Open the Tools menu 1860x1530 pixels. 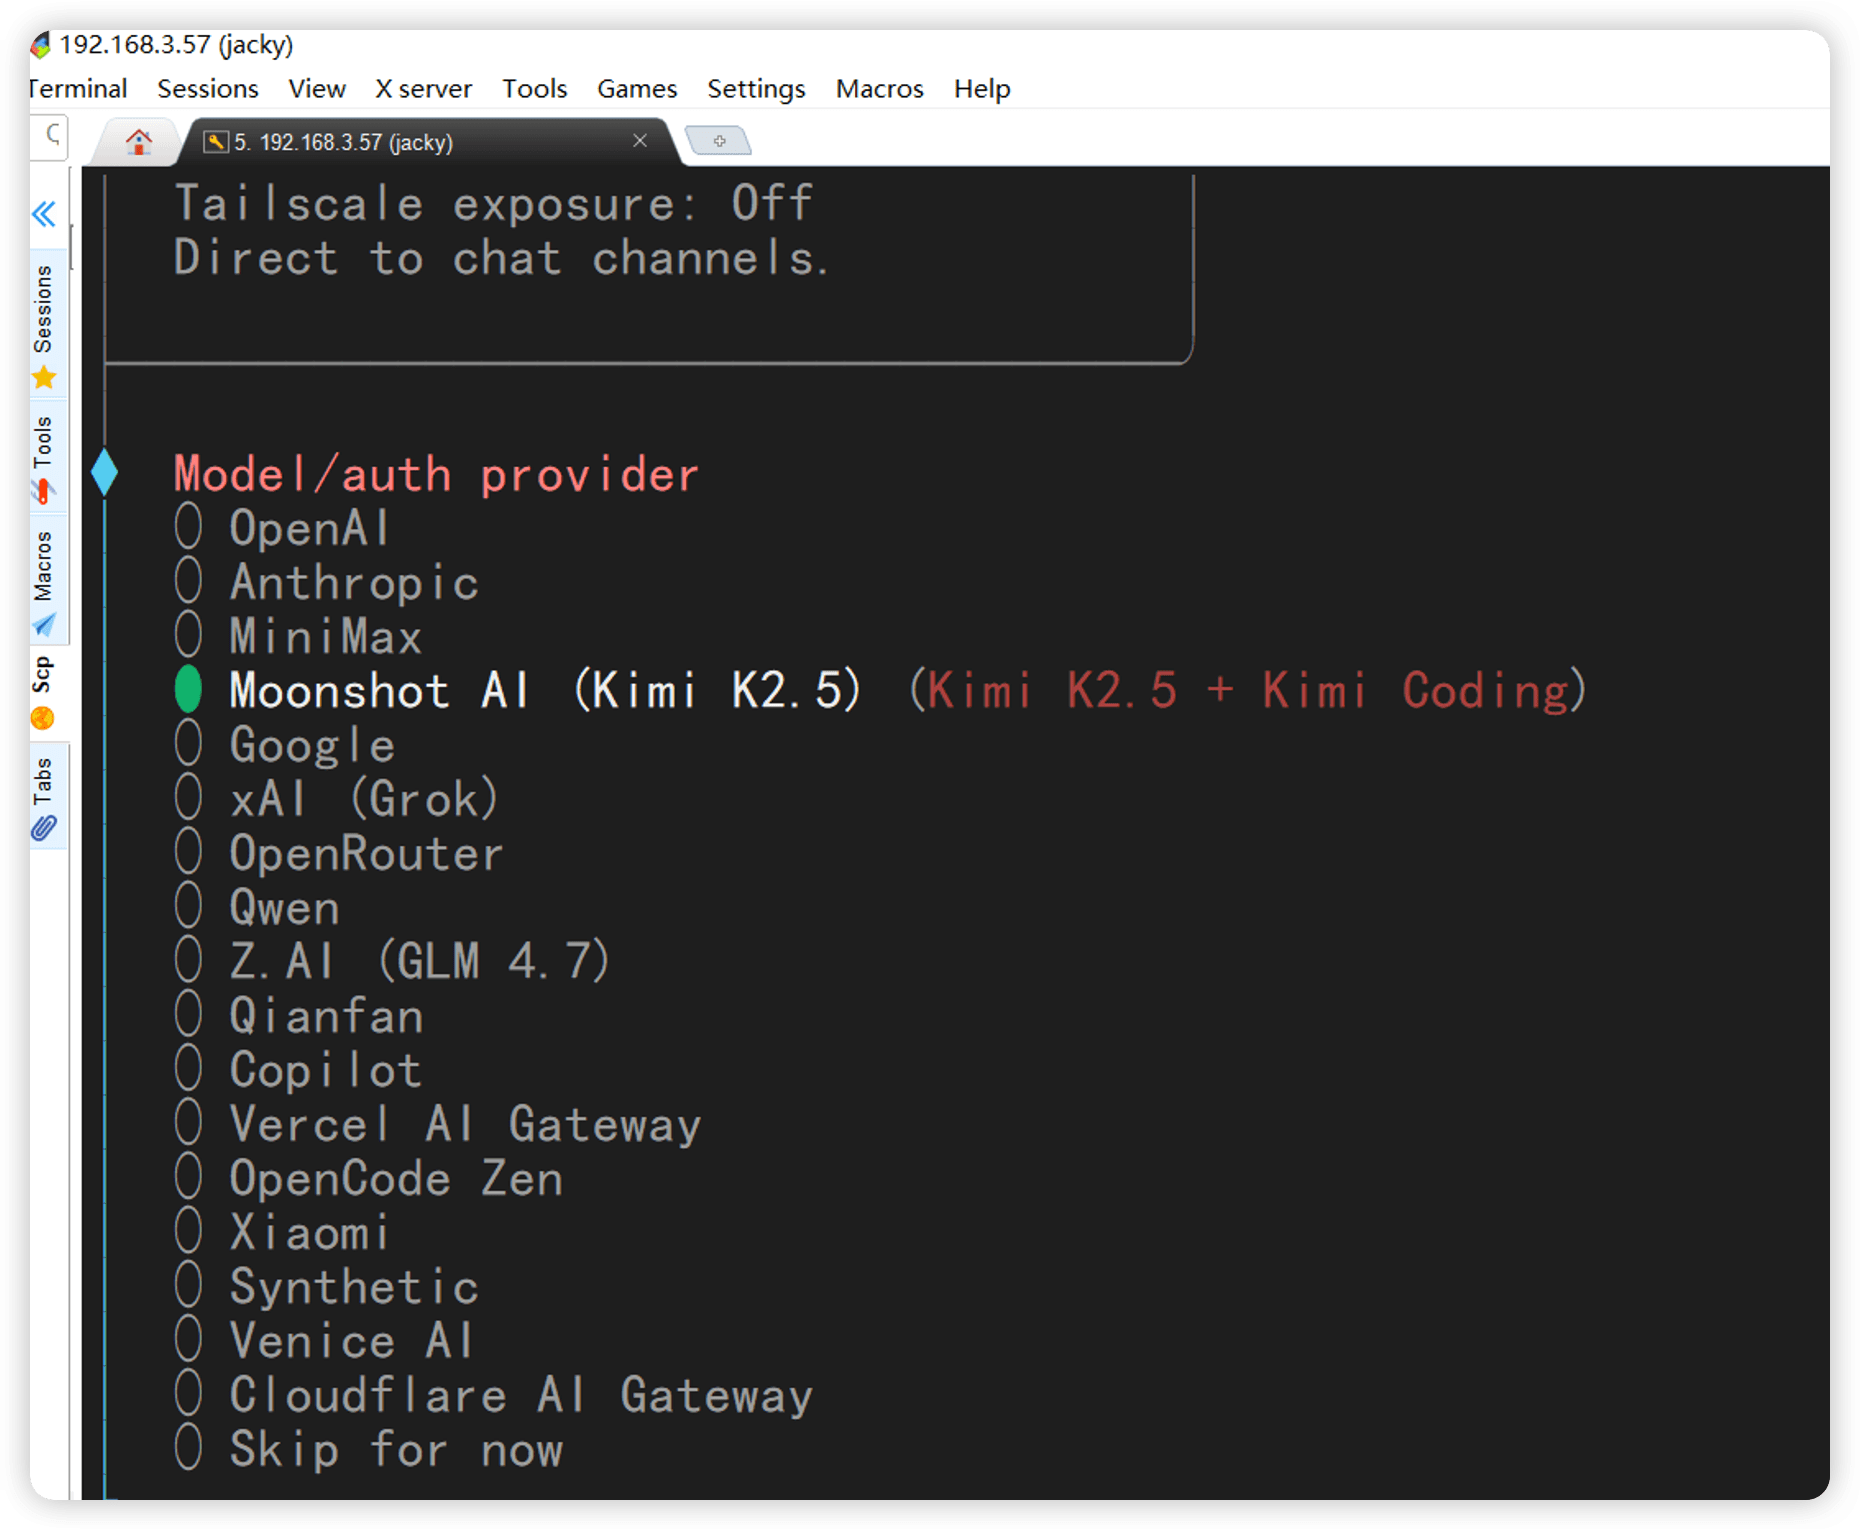click(534, 89)
